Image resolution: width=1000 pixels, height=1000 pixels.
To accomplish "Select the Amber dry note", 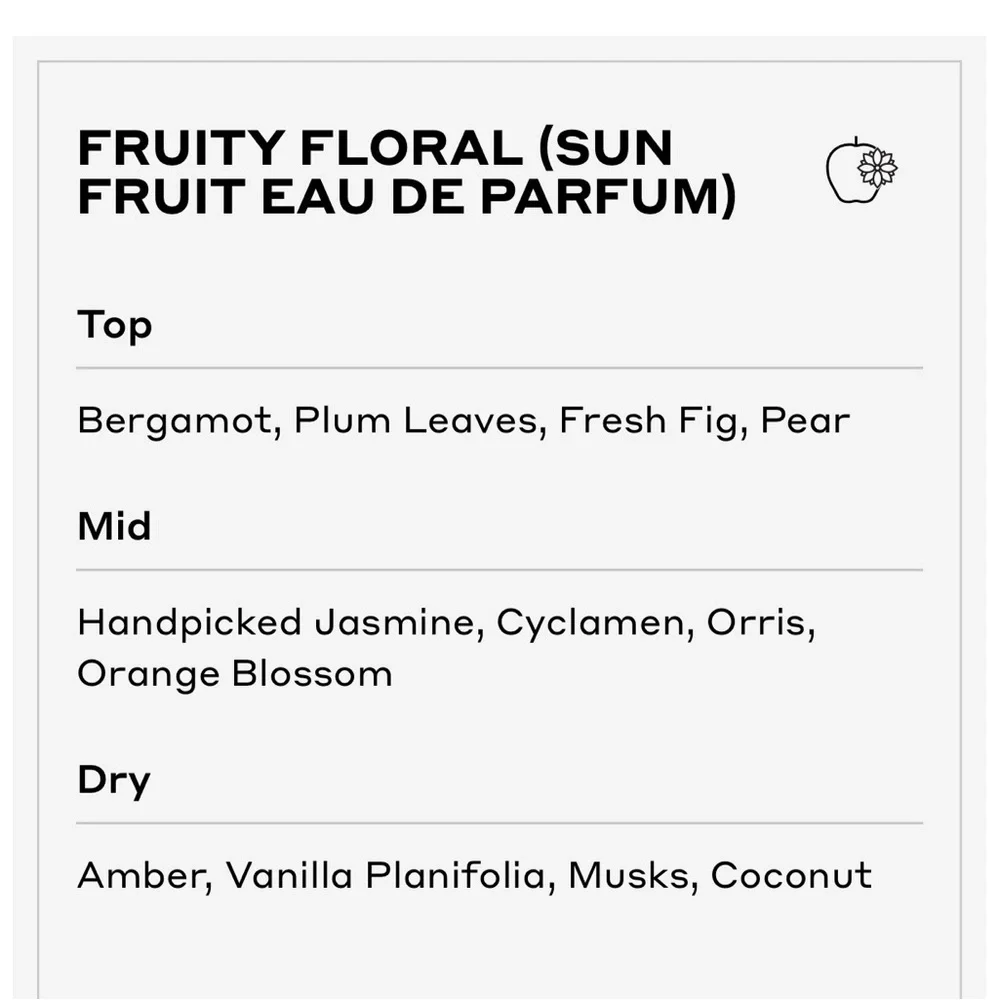I will 145,875.
